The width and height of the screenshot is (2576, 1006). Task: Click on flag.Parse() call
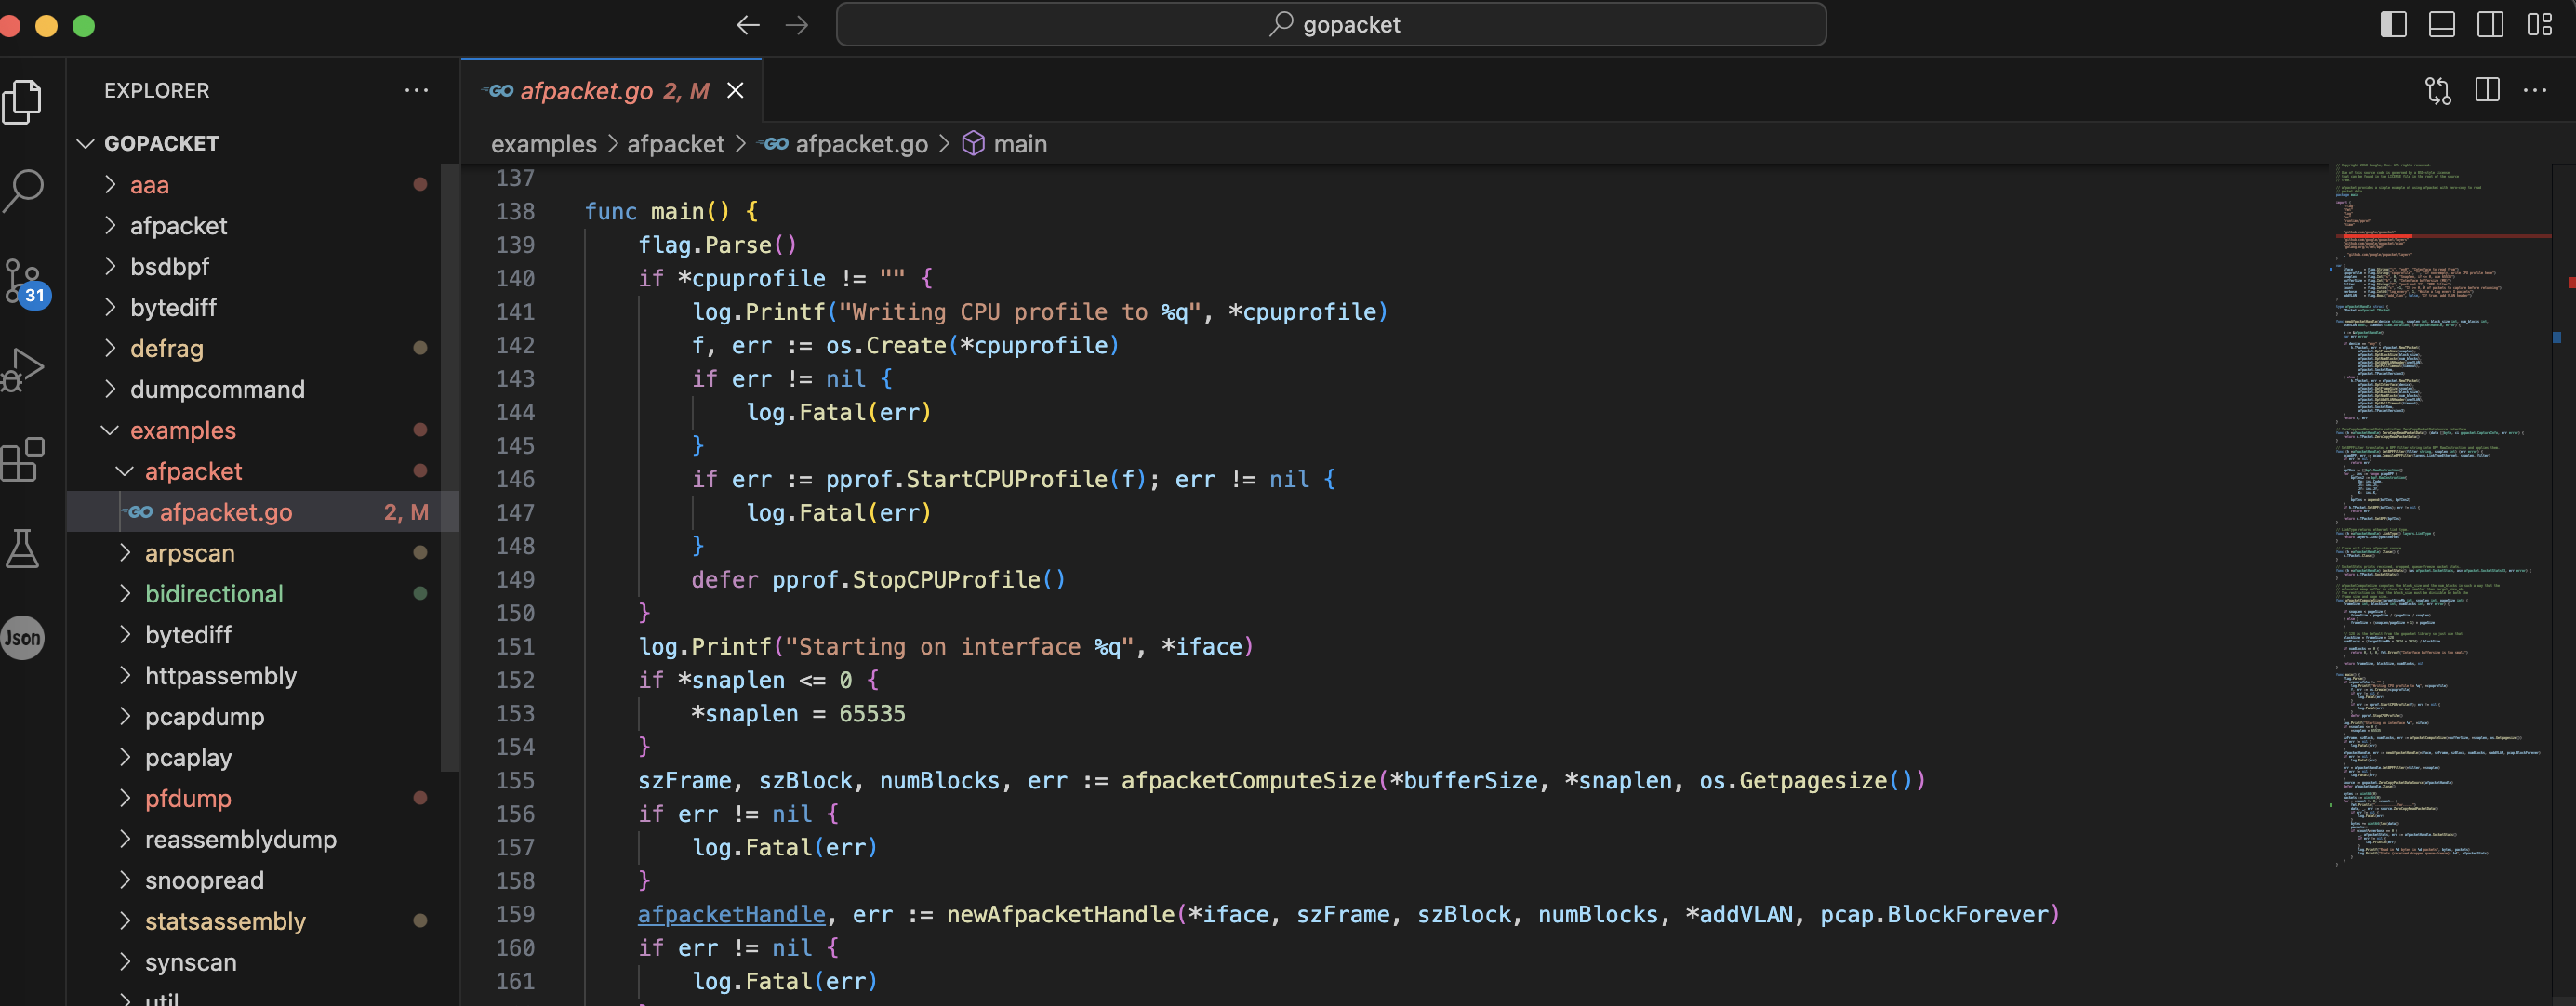click(x=717, y=246)
